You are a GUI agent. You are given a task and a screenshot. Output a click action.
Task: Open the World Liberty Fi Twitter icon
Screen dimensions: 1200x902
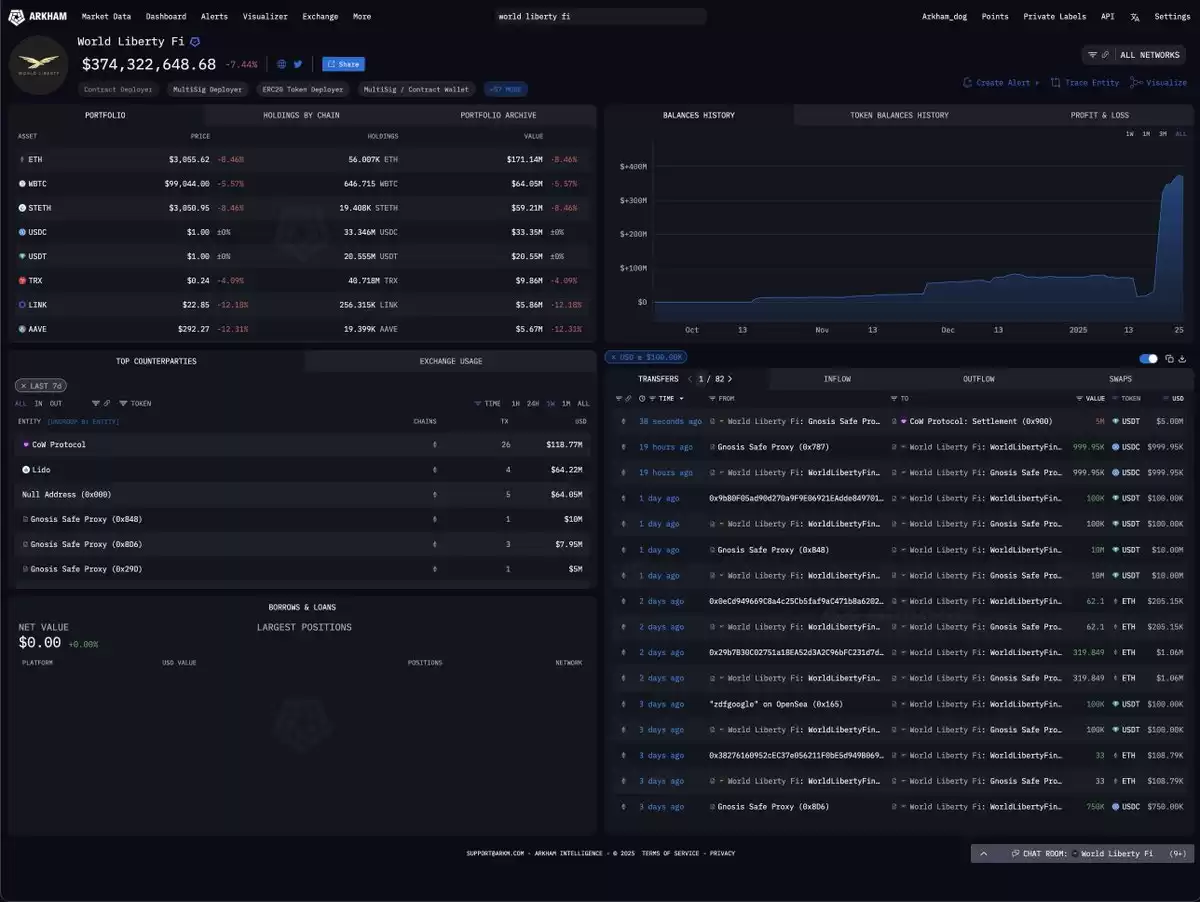point(298,64)
